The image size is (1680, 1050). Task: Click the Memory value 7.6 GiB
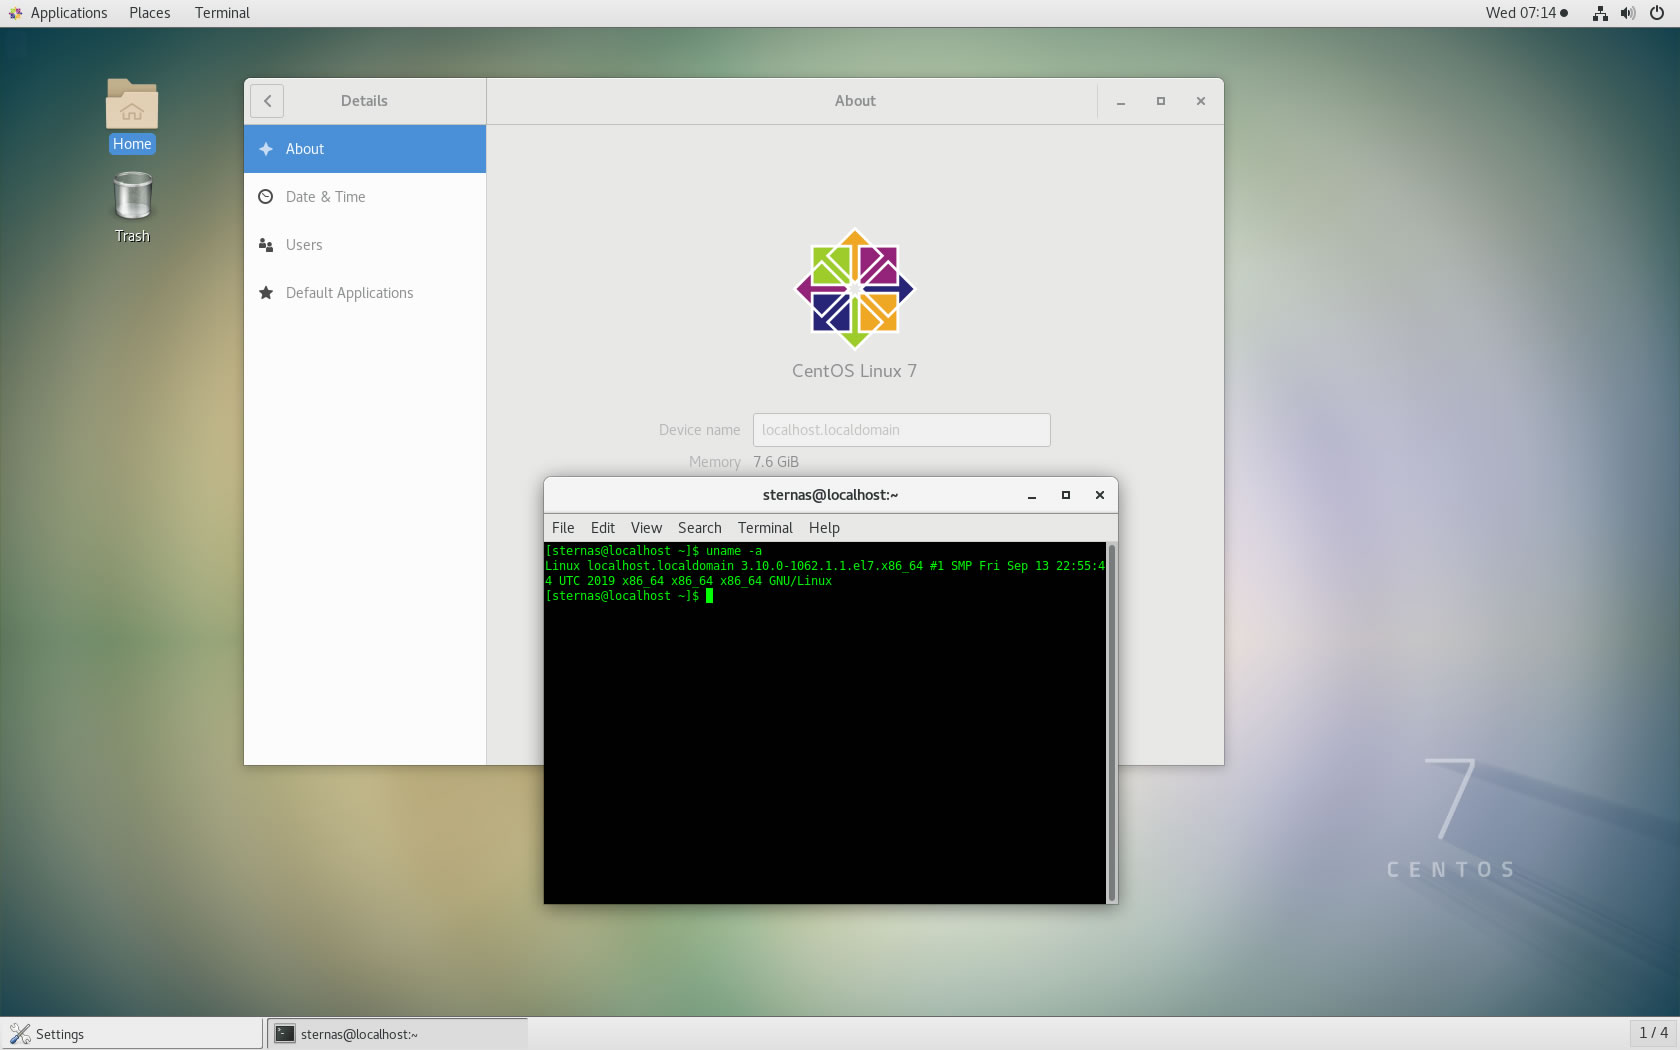(x=776, y=462)
